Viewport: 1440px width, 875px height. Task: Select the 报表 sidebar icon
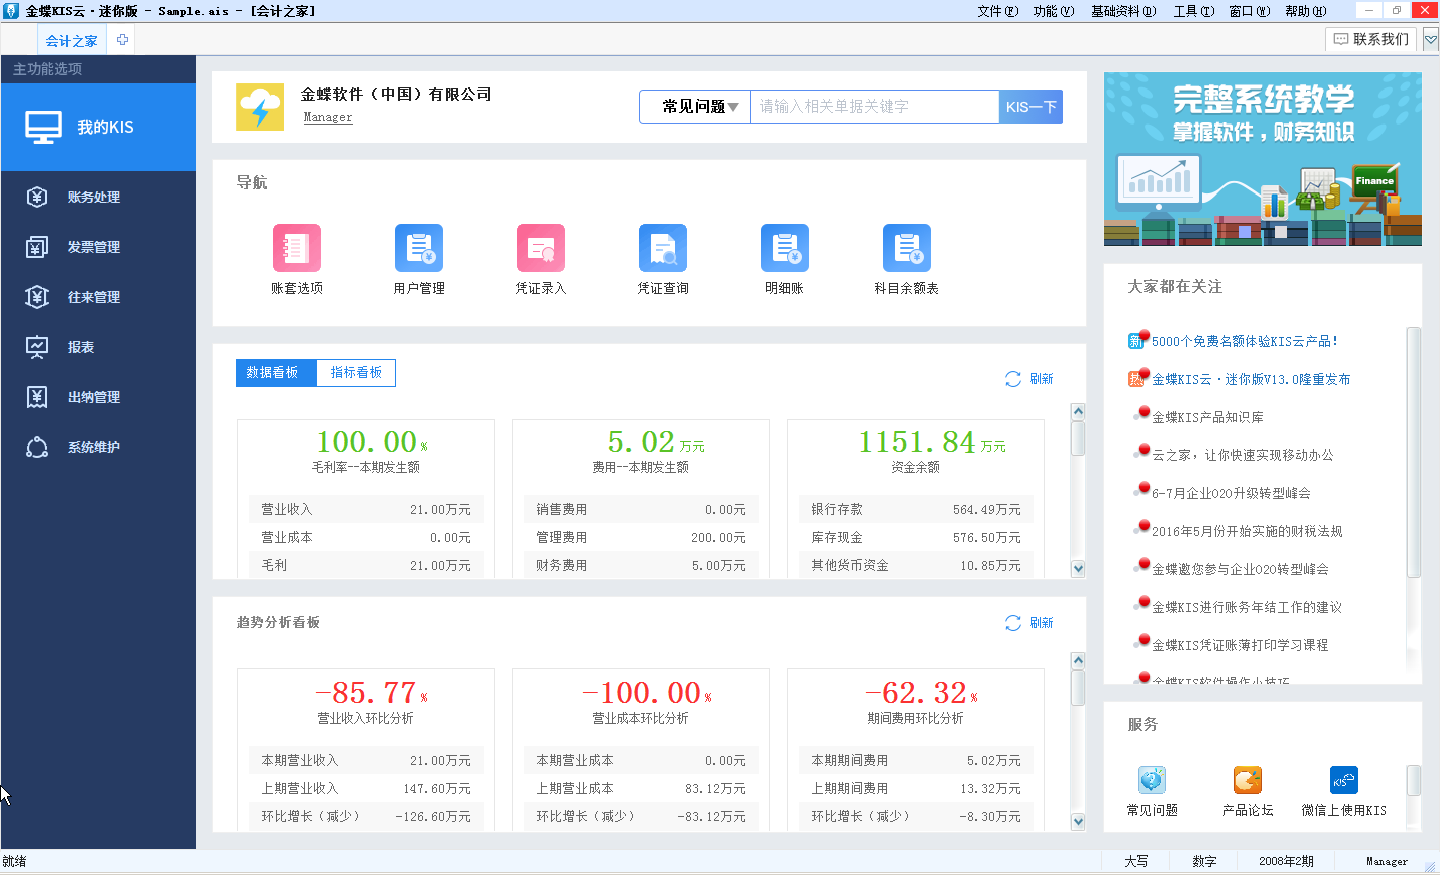point(37,347)
